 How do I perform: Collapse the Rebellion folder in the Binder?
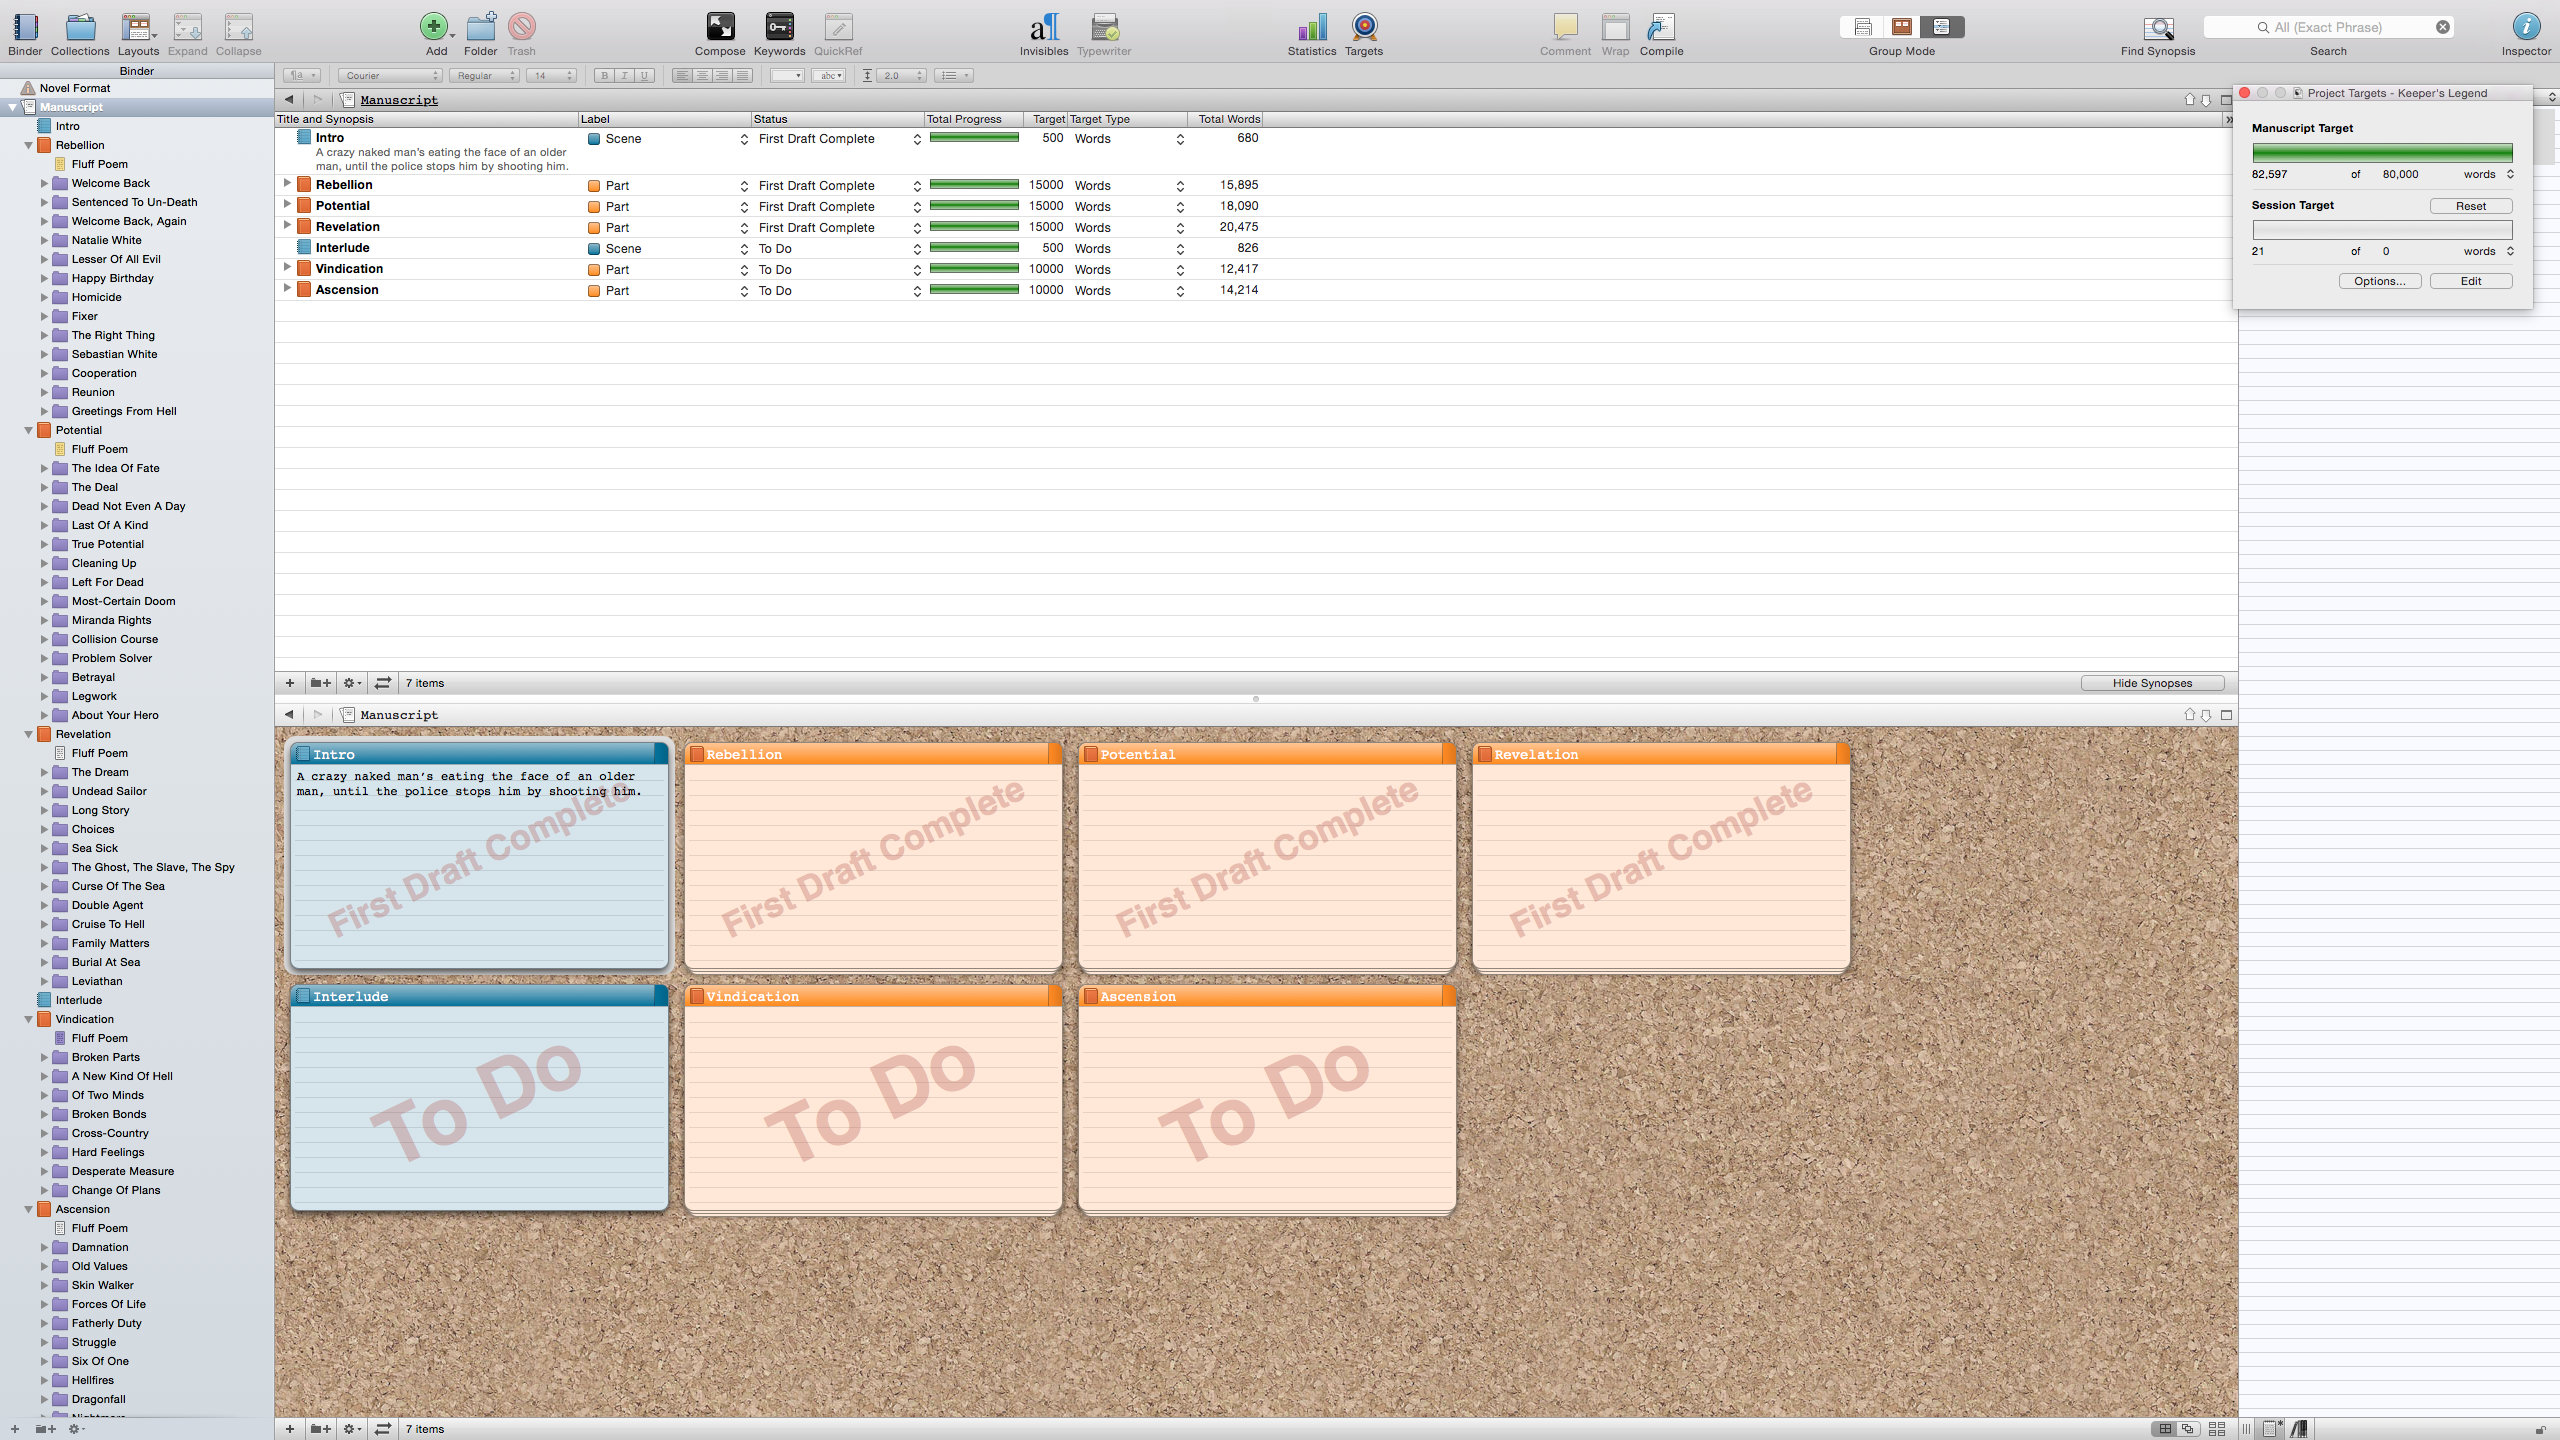[28, 146]
